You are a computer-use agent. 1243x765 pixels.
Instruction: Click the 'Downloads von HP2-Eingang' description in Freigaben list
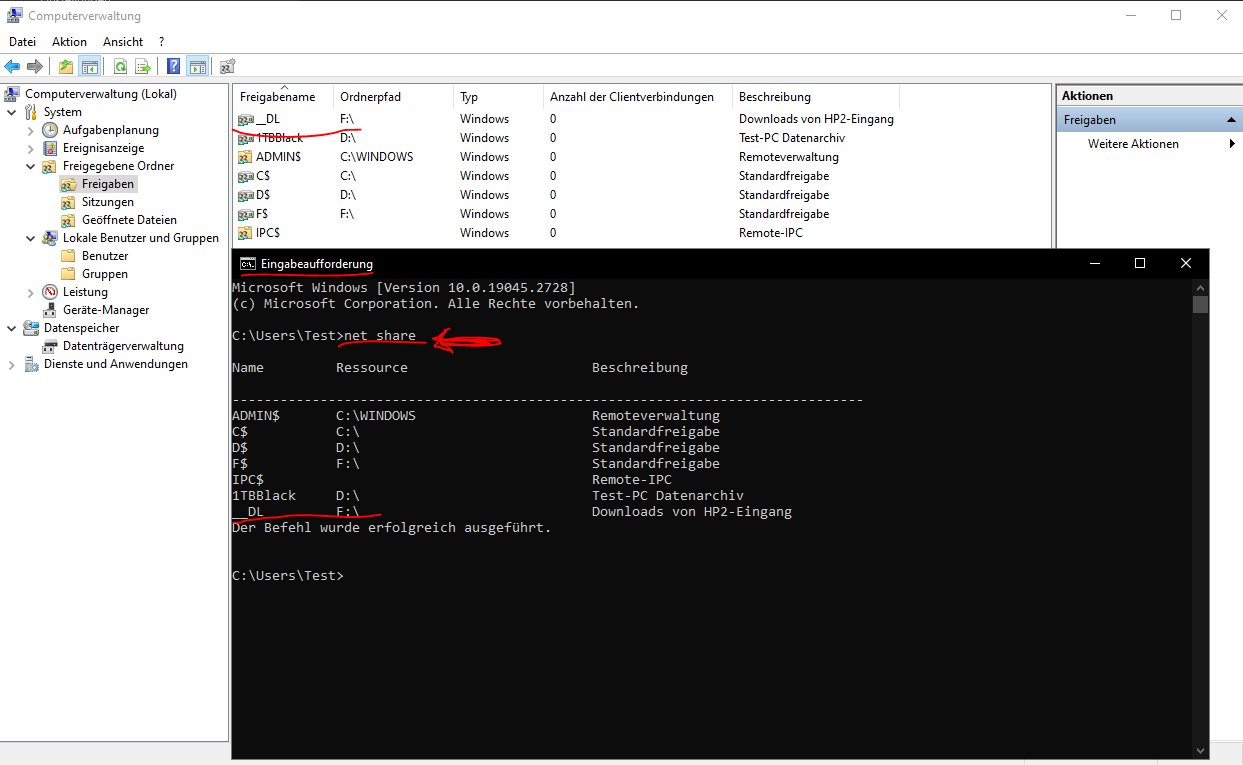coord(816,119)
